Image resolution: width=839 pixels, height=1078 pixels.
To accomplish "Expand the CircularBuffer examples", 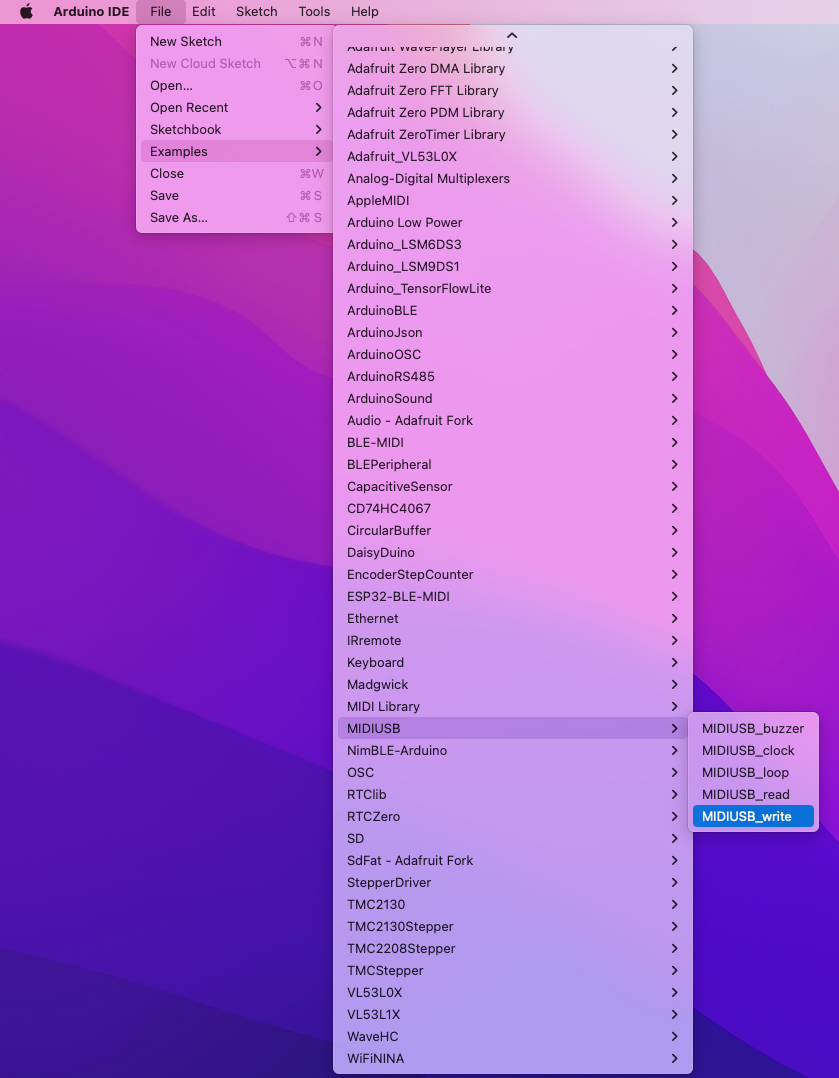I will pos(512,530).
